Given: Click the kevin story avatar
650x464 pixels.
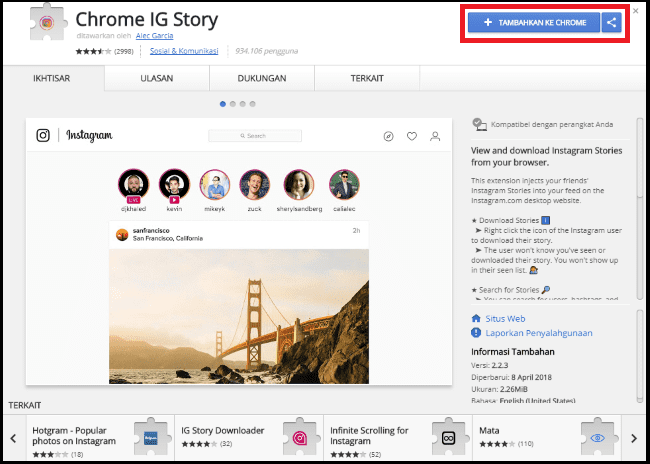Looking at the screenshot, I should coord(174,185).
